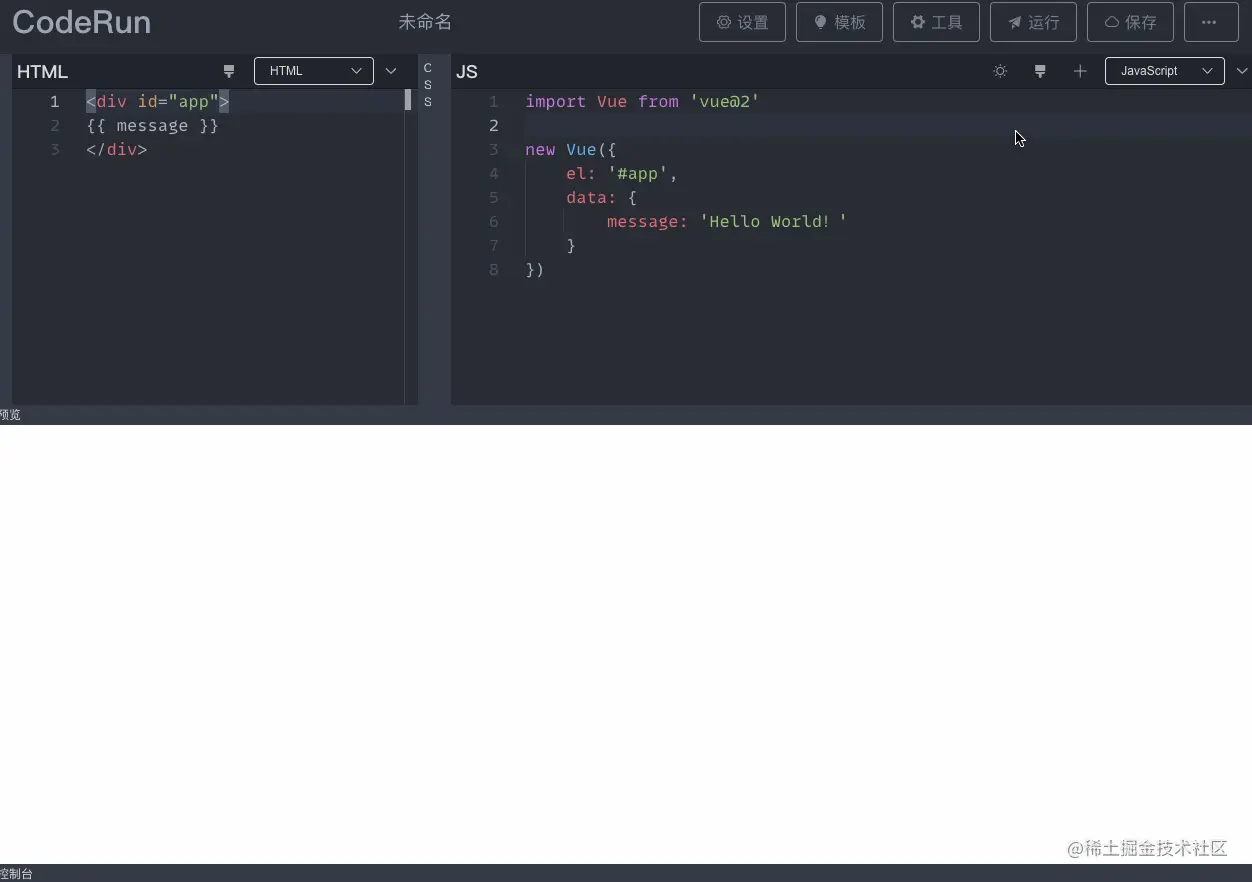
Task: Open the 模板 templates button
Action: pyautogui.click(x=839, y=22)
